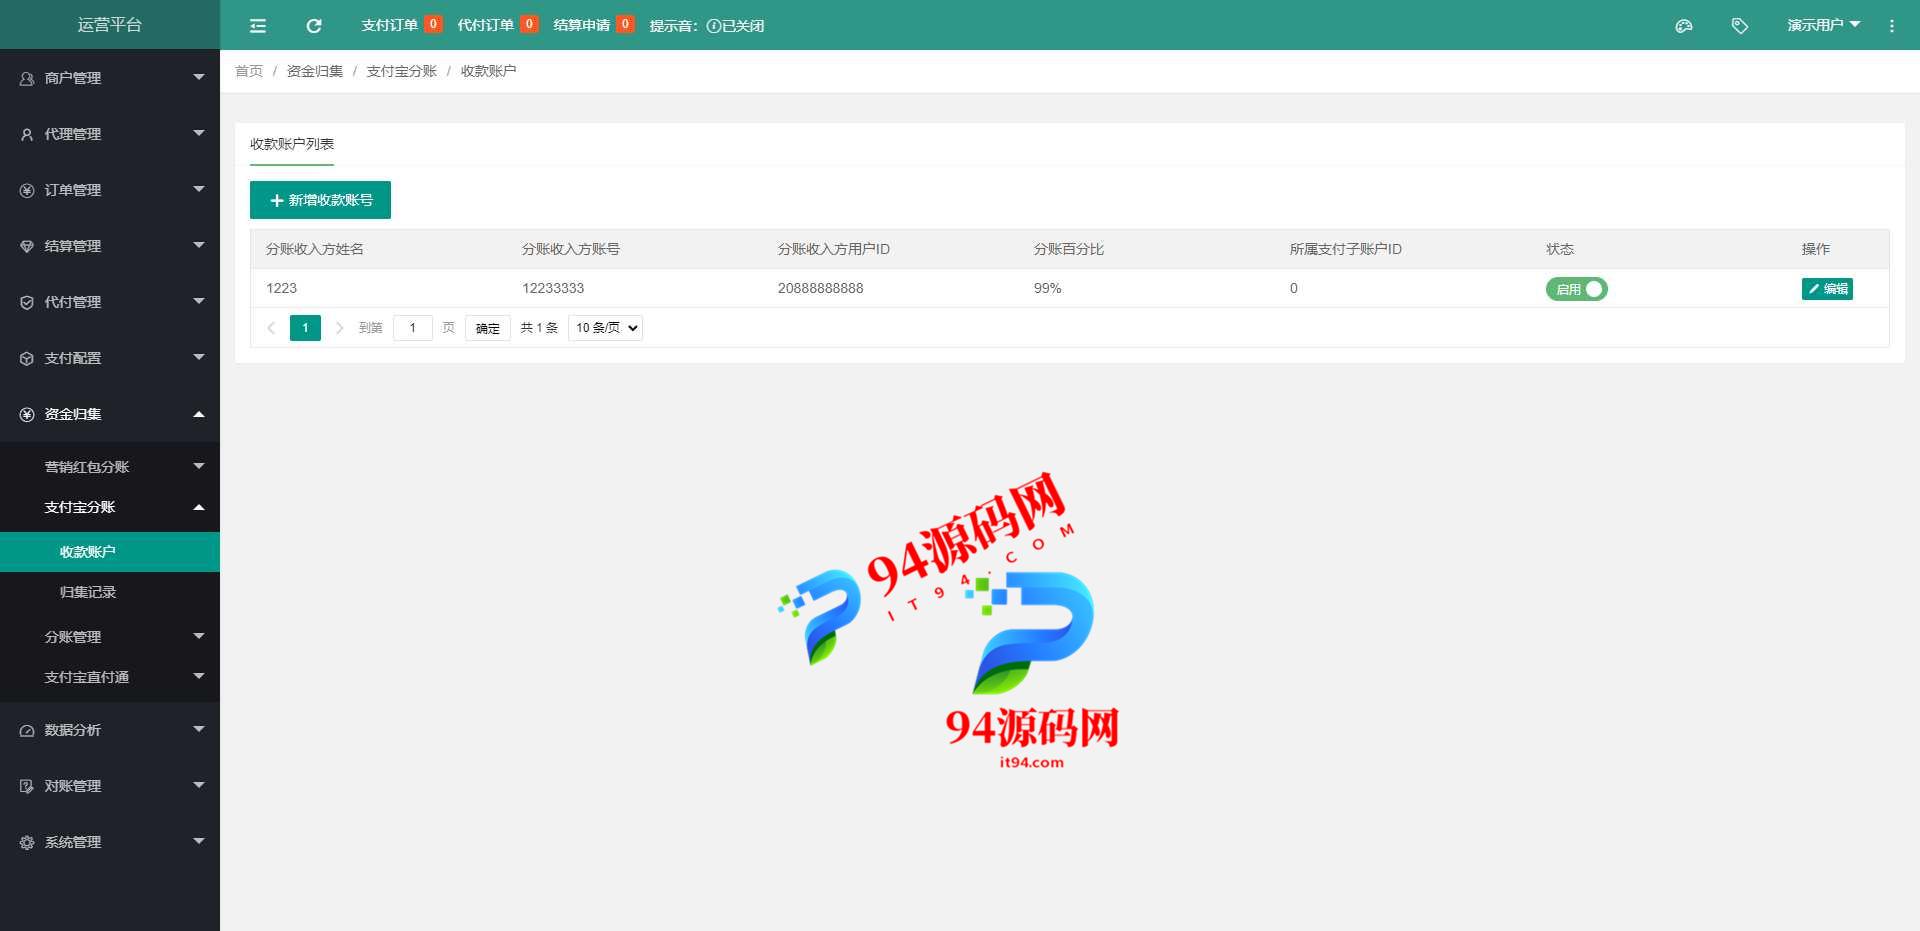
Task: Click the 代付管理 shield icon
Action: [x=27, y=302]
